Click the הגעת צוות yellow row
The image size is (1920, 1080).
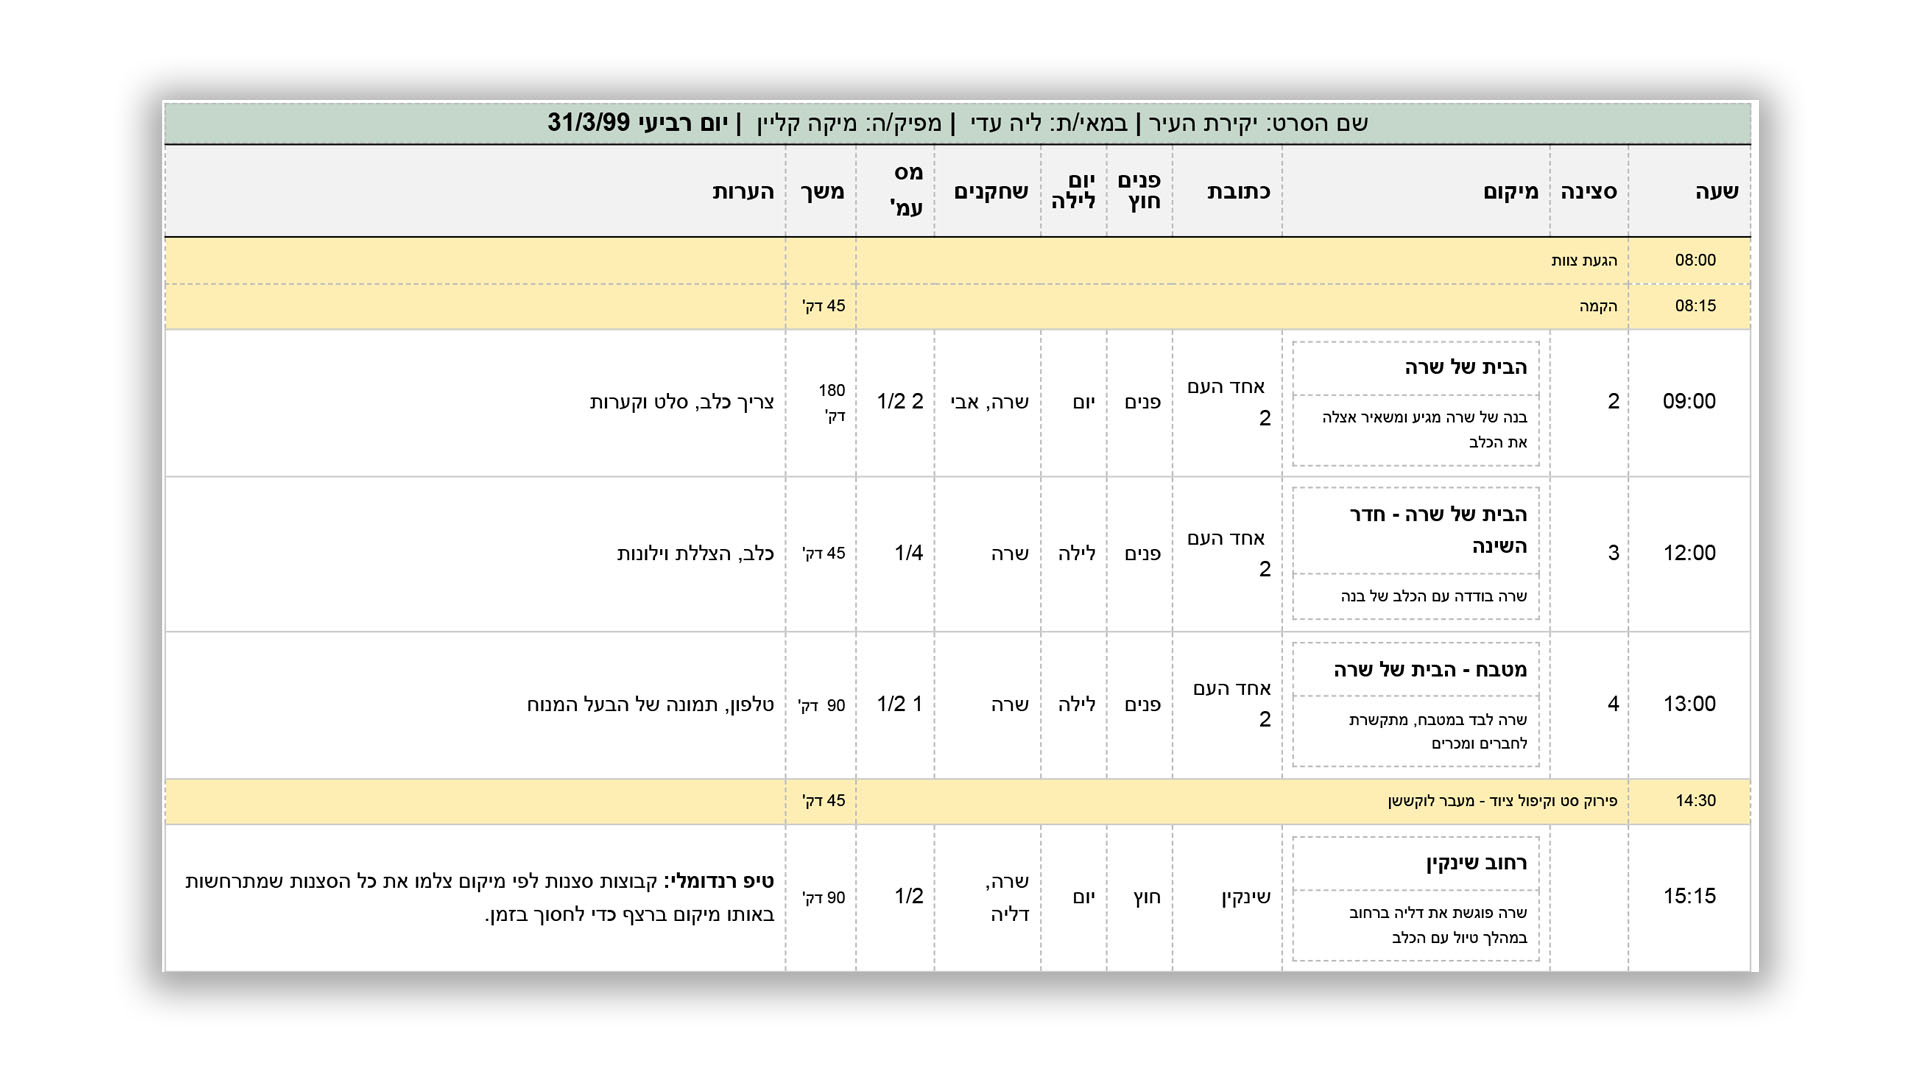click(x=1583, y=261)
